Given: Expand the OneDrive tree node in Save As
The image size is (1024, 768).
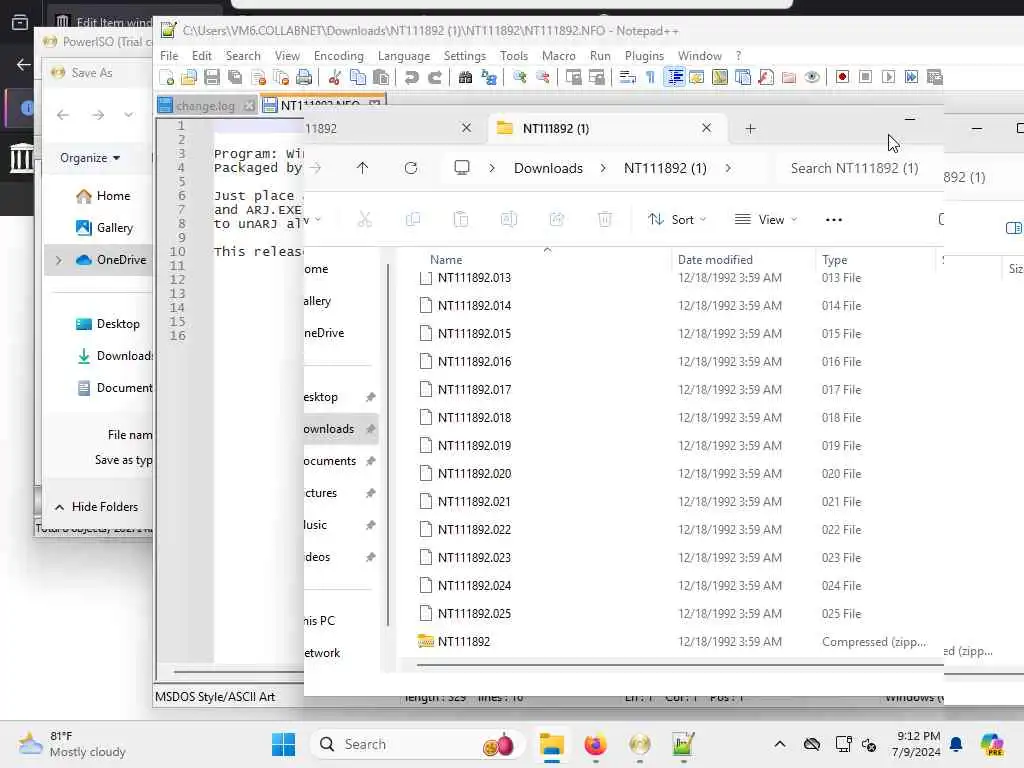Looking at the screenshot, I should point(59,260).
